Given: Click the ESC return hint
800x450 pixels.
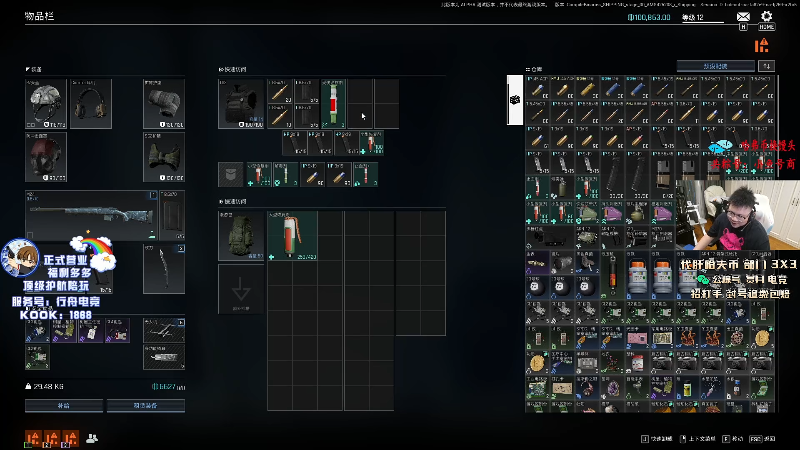Looking at the screenshot, I should pyautogui.click(x=763, y=439).
